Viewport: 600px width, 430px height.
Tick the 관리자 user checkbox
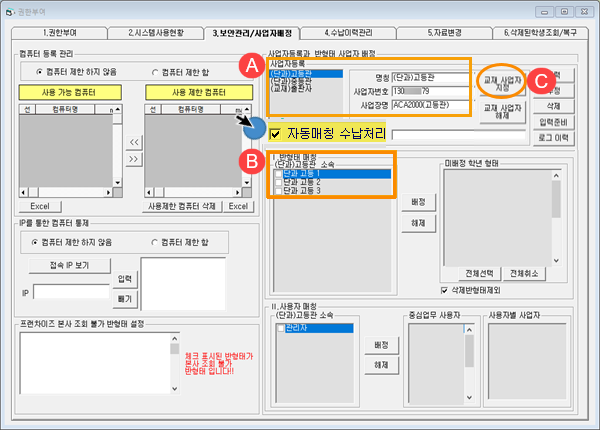click(278, 326)
